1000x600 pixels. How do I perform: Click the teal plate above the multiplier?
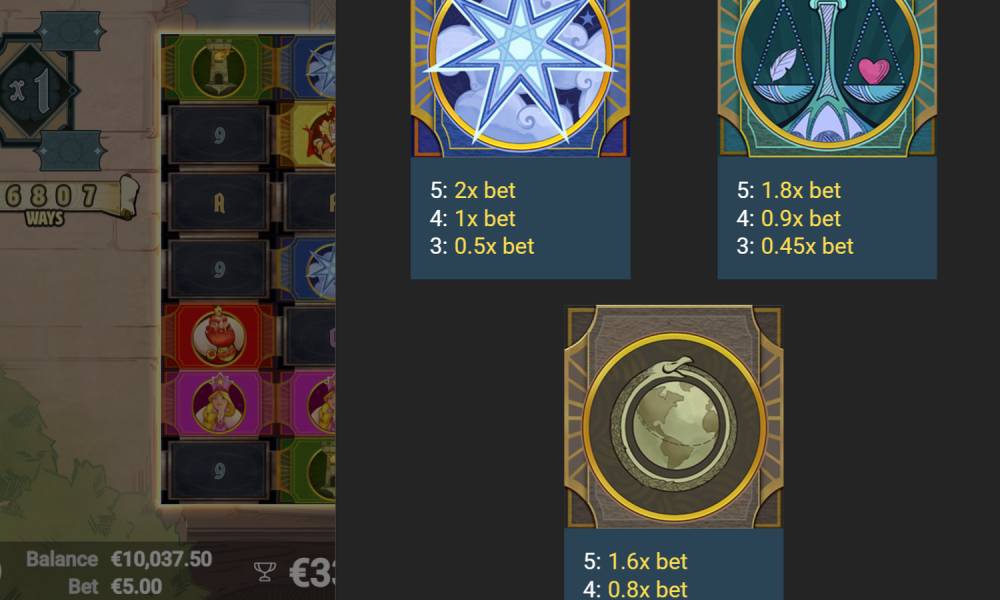(70, 30)
